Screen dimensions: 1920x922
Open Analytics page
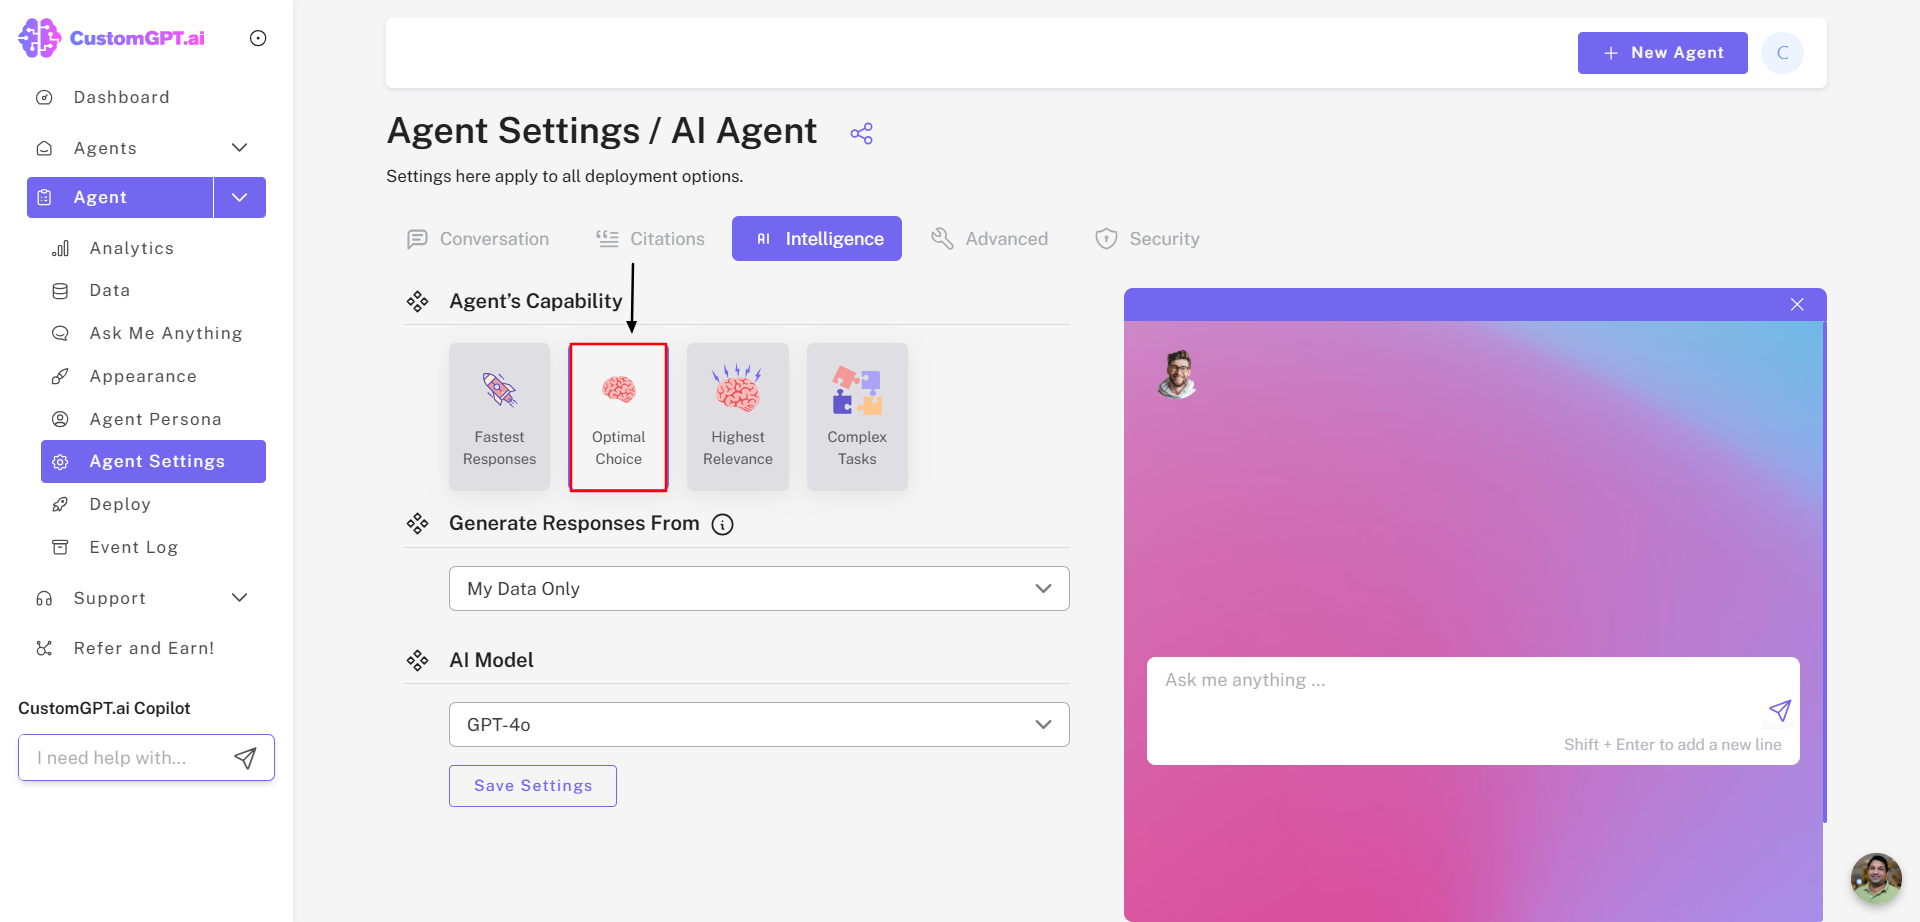tap(131, 248)
